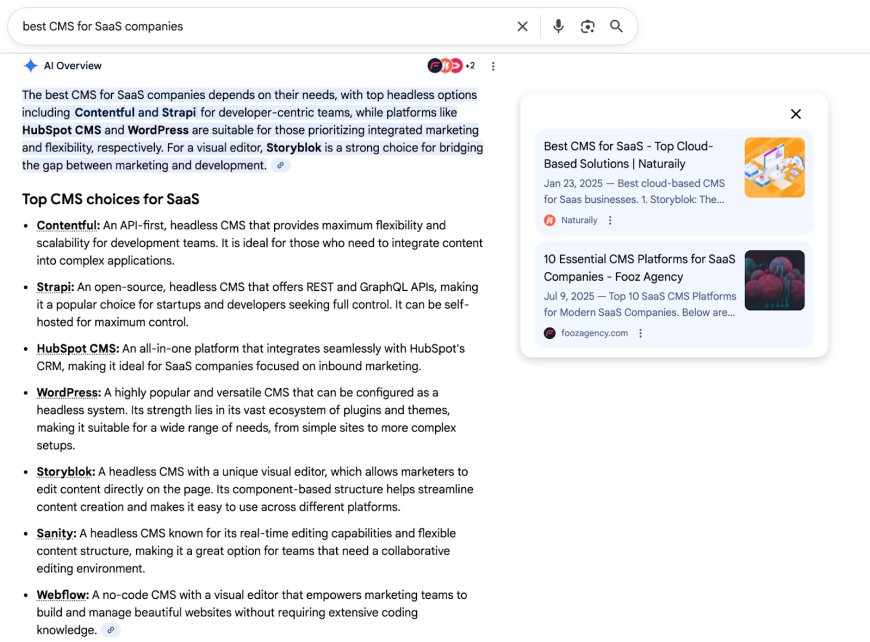Click the microphone voice search icon

(558, 26)
